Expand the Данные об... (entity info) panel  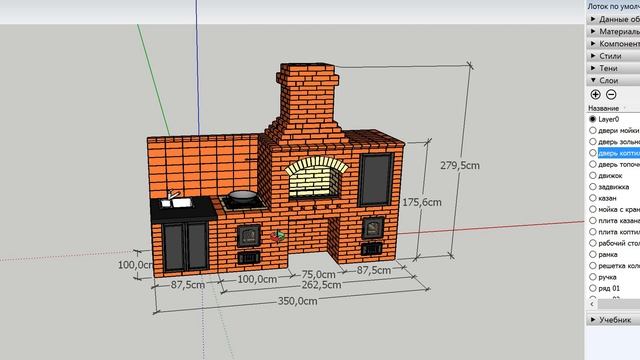tap(613, 19)
